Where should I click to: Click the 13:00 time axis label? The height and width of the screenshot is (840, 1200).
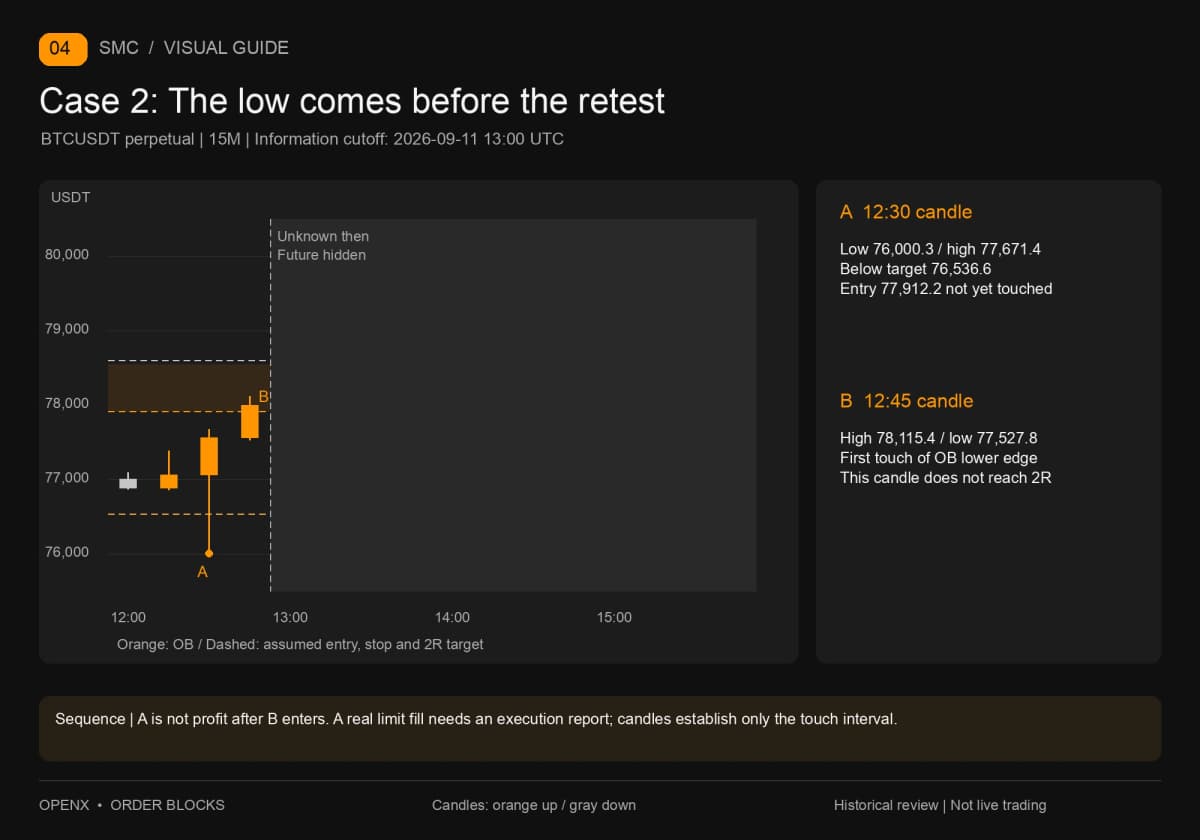point(291,618)
